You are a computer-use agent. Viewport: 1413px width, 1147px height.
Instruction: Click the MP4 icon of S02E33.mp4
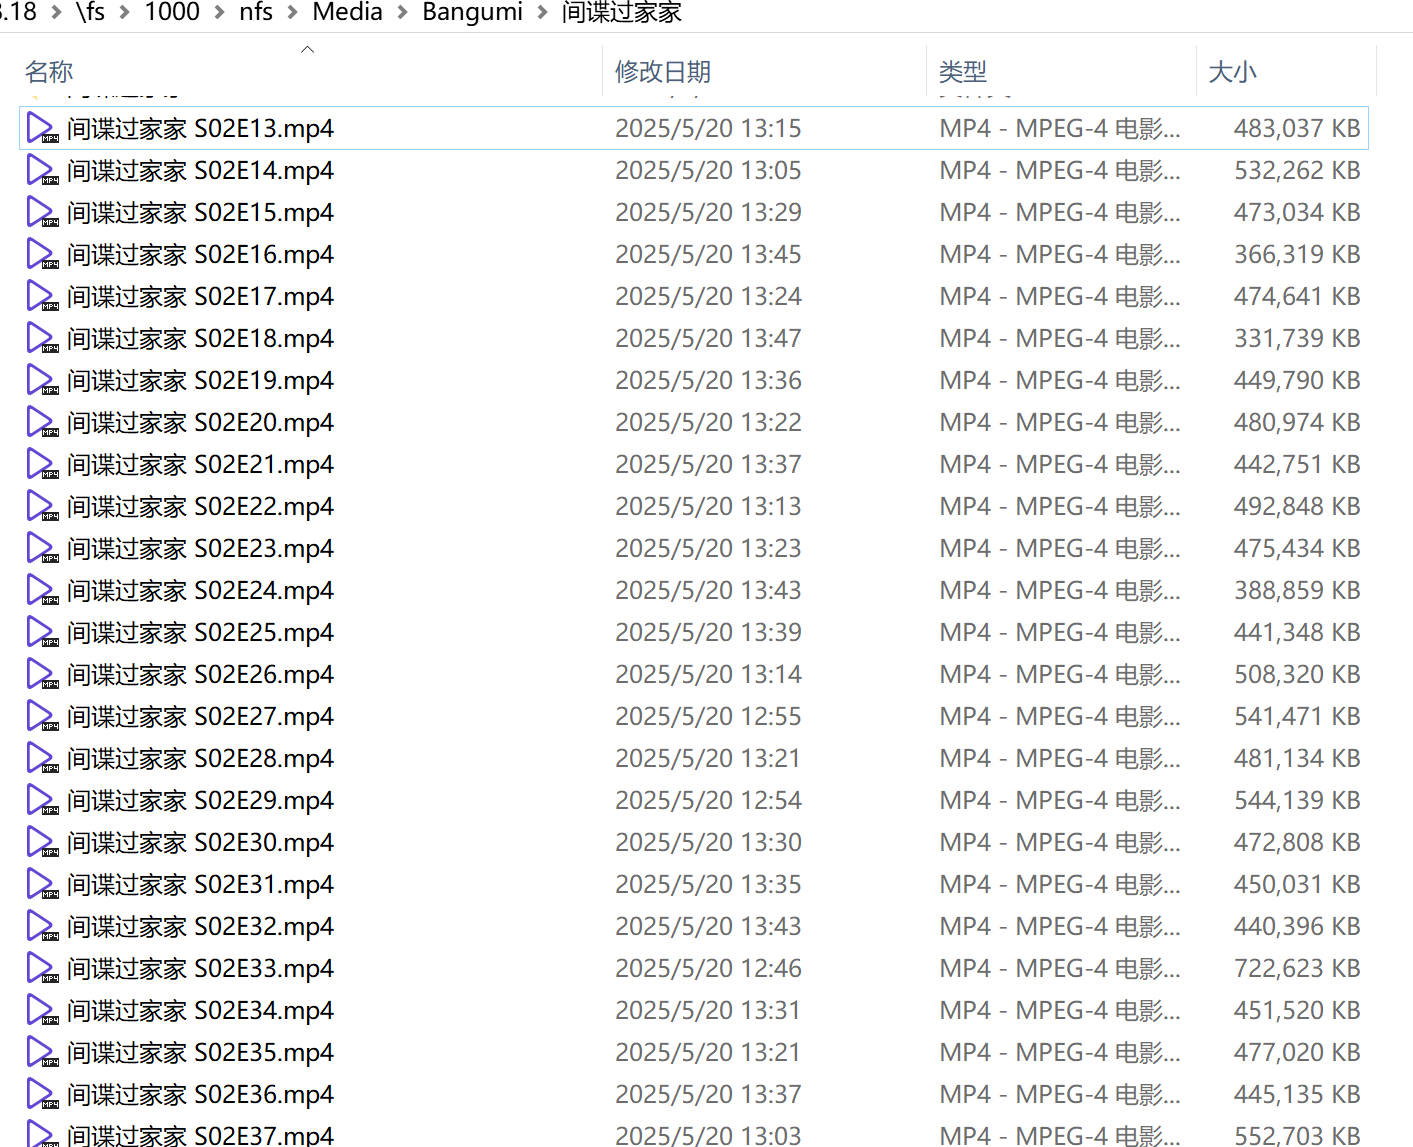pyautogui.click(x=42, y=968)
